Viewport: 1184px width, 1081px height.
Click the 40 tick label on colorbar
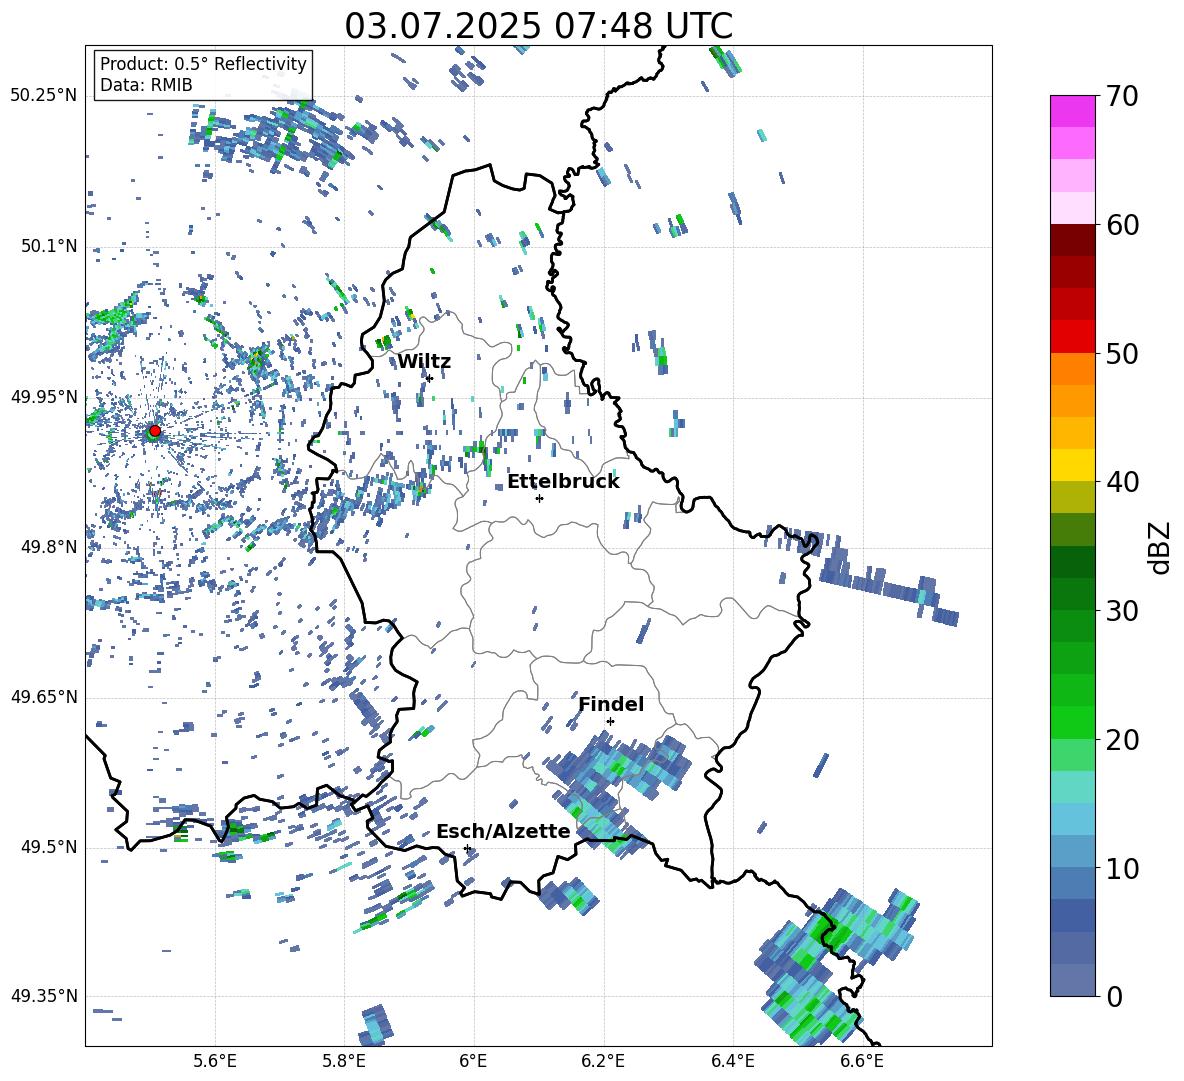click(x=1121, y=482)
